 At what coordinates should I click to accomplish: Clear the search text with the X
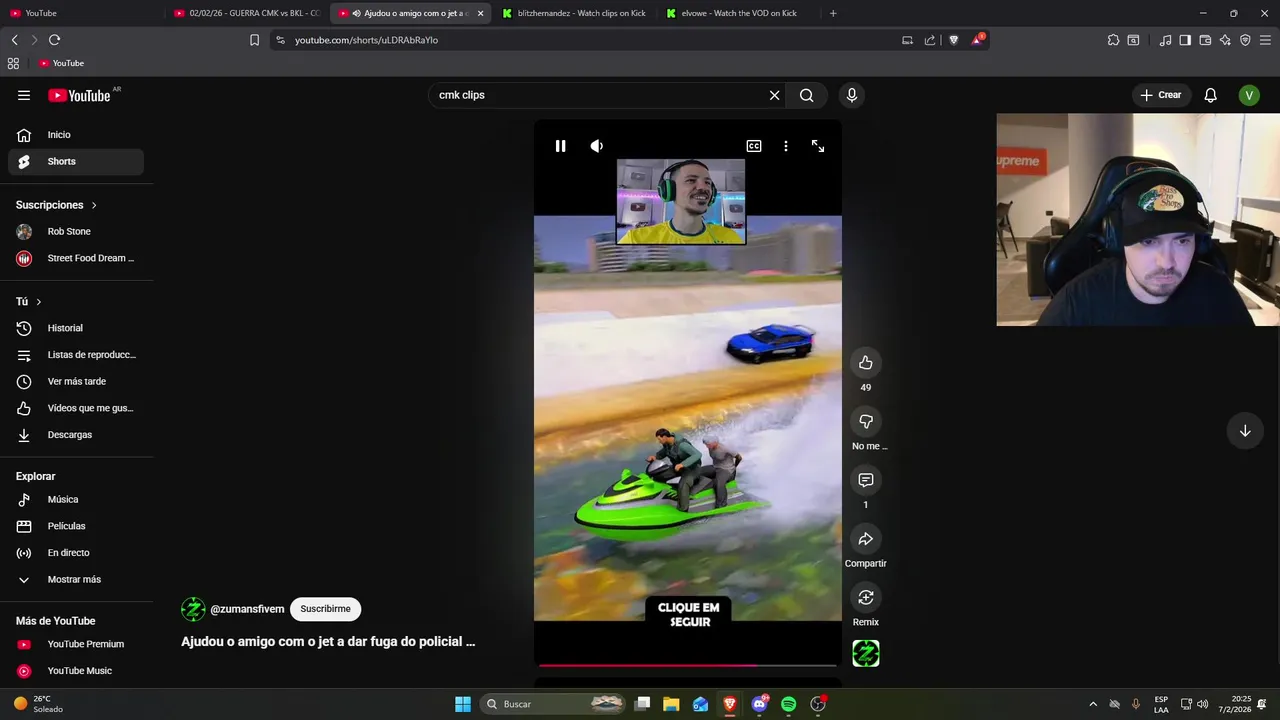(774, 95)
